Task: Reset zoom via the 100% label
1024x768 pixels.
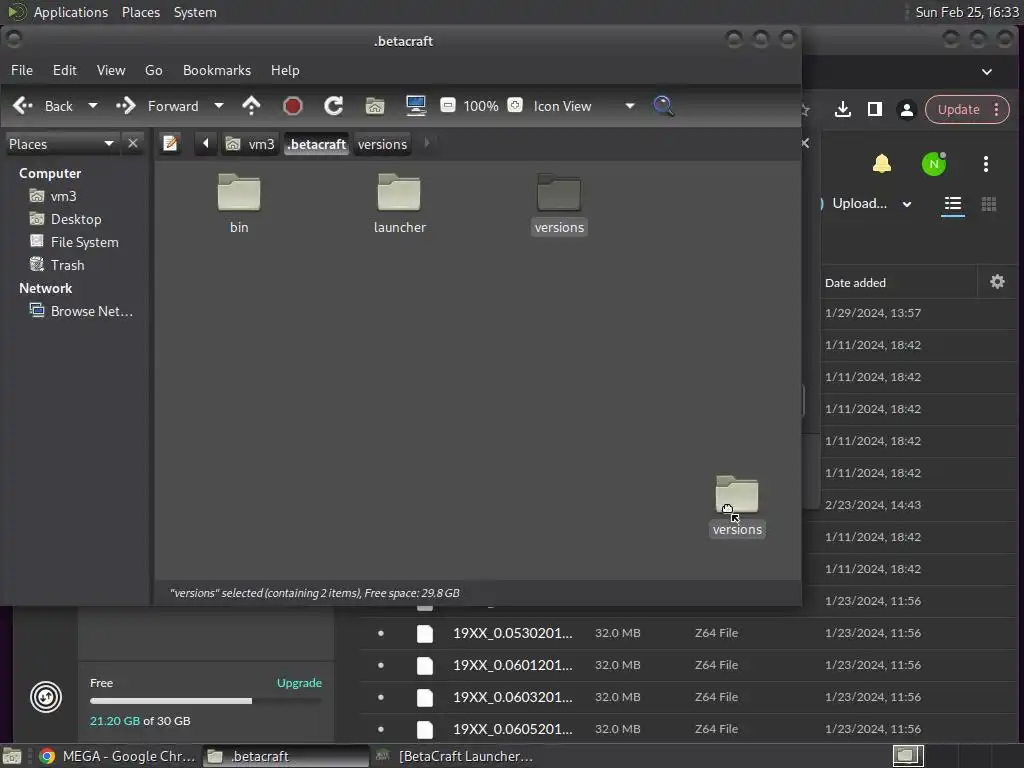Action: point(481,106)
